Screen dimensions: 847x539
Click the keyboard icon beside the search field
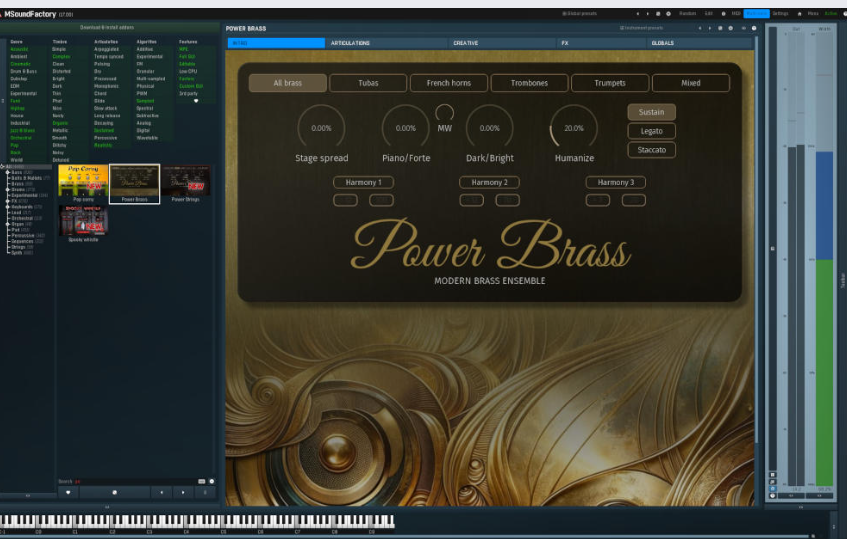[201, 481]
